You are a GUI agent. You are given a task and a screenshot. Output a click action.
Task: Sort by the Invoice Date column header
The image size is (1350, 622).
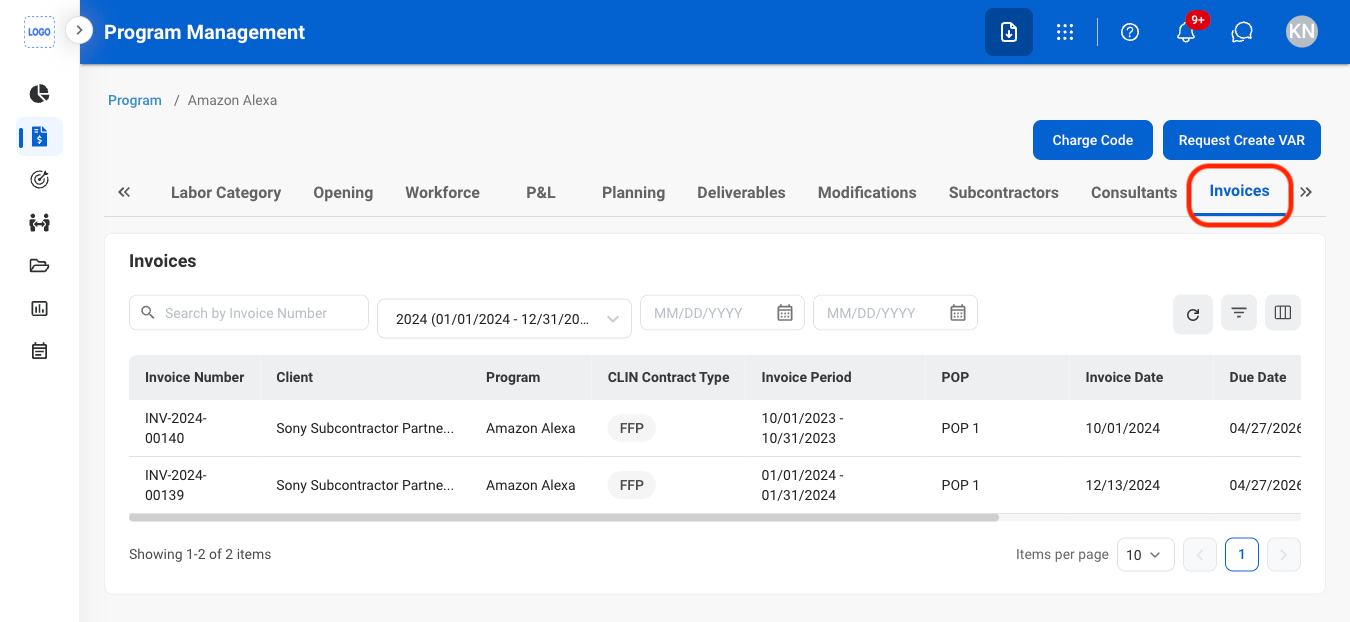(x=1124, y=377)
